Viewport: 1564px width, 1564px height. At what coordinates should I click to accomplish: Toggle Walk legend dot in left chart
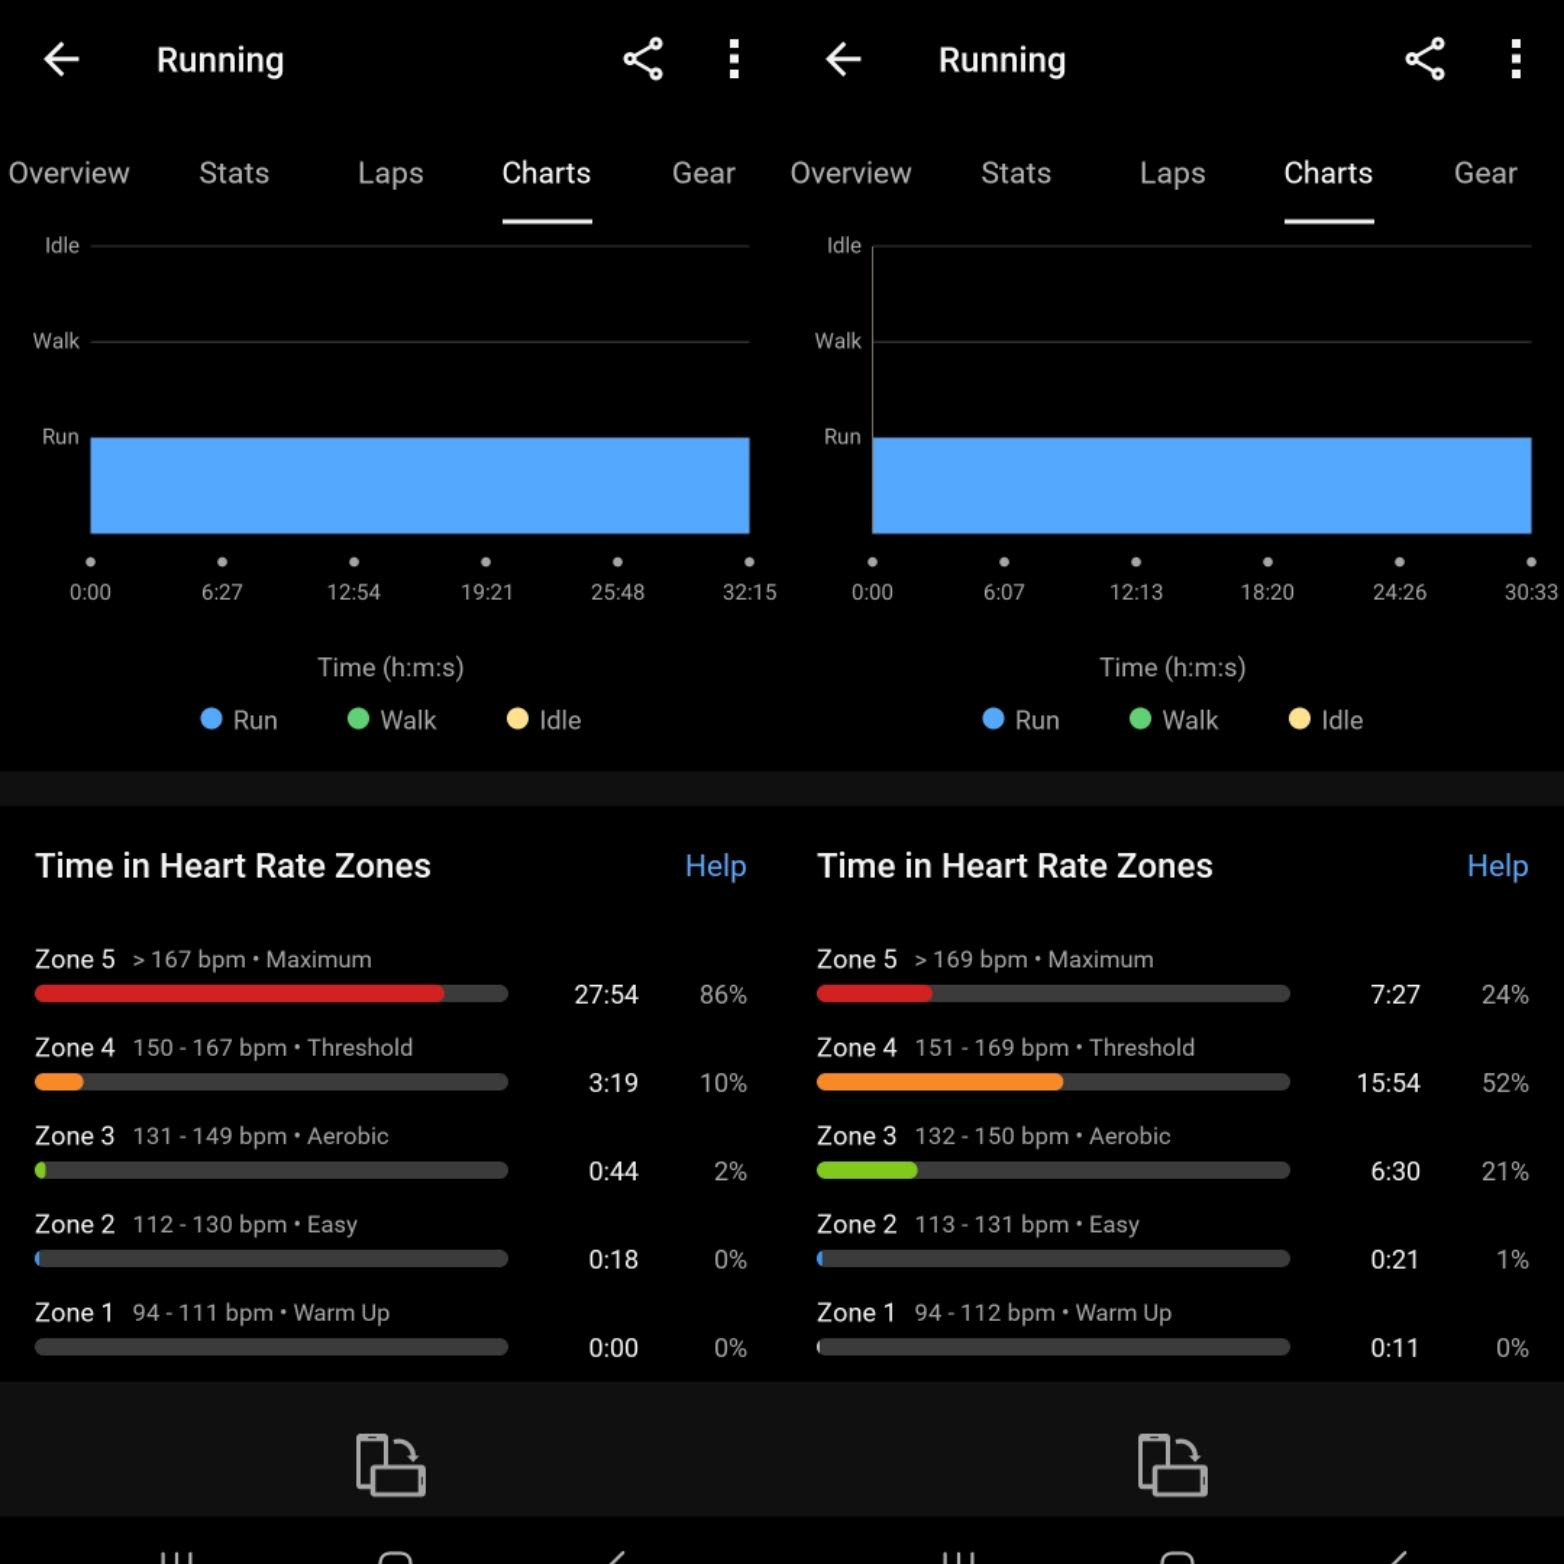tap(358, 719)
